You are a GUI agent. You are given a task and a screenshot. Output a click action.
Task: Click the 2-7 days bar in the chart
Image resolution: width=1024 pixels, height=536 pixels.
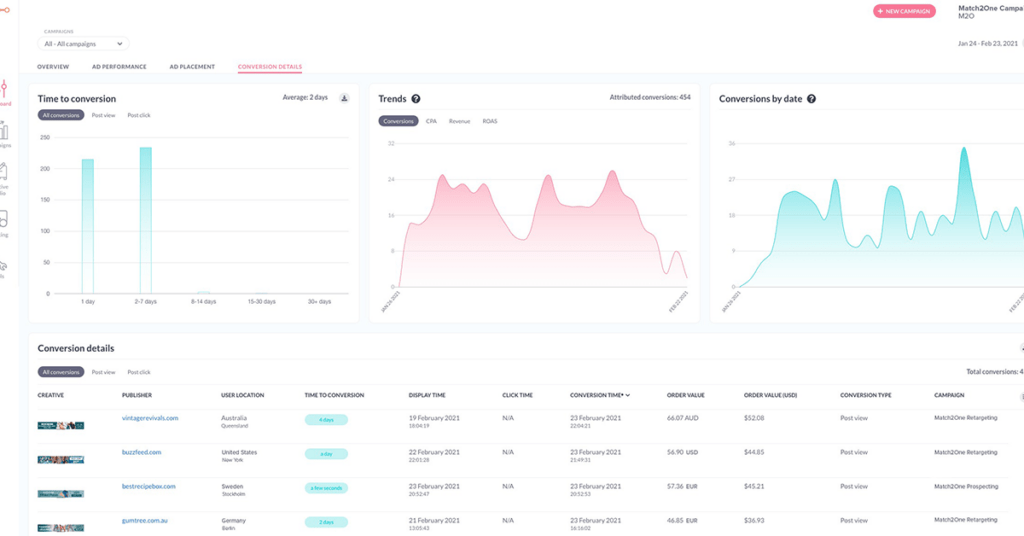pyautogui.click(x=145, y=220)
